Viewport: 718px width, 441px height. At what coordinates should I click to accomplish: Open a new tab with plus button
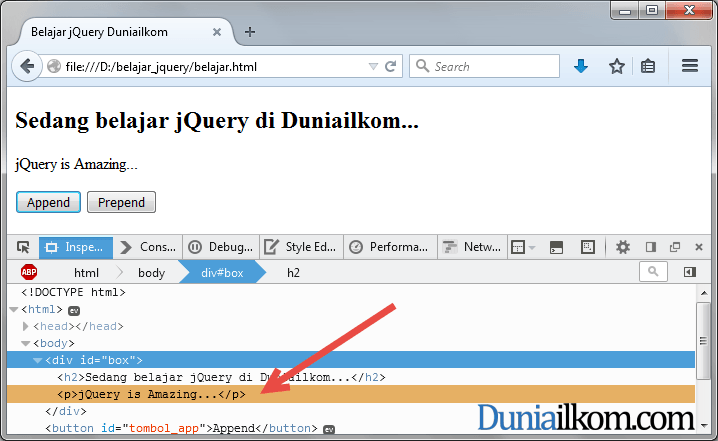pos(250,32)
